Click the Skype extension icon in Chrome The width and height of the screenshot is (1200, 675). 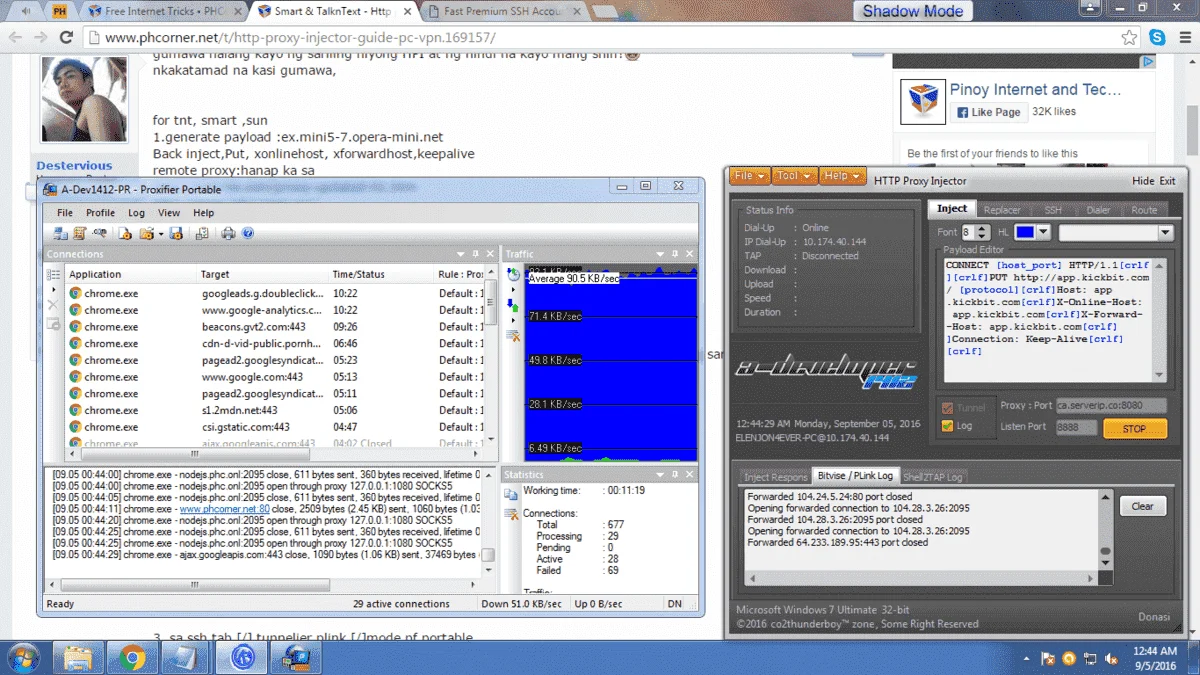pyautogui.click(x=1157, y=37)
